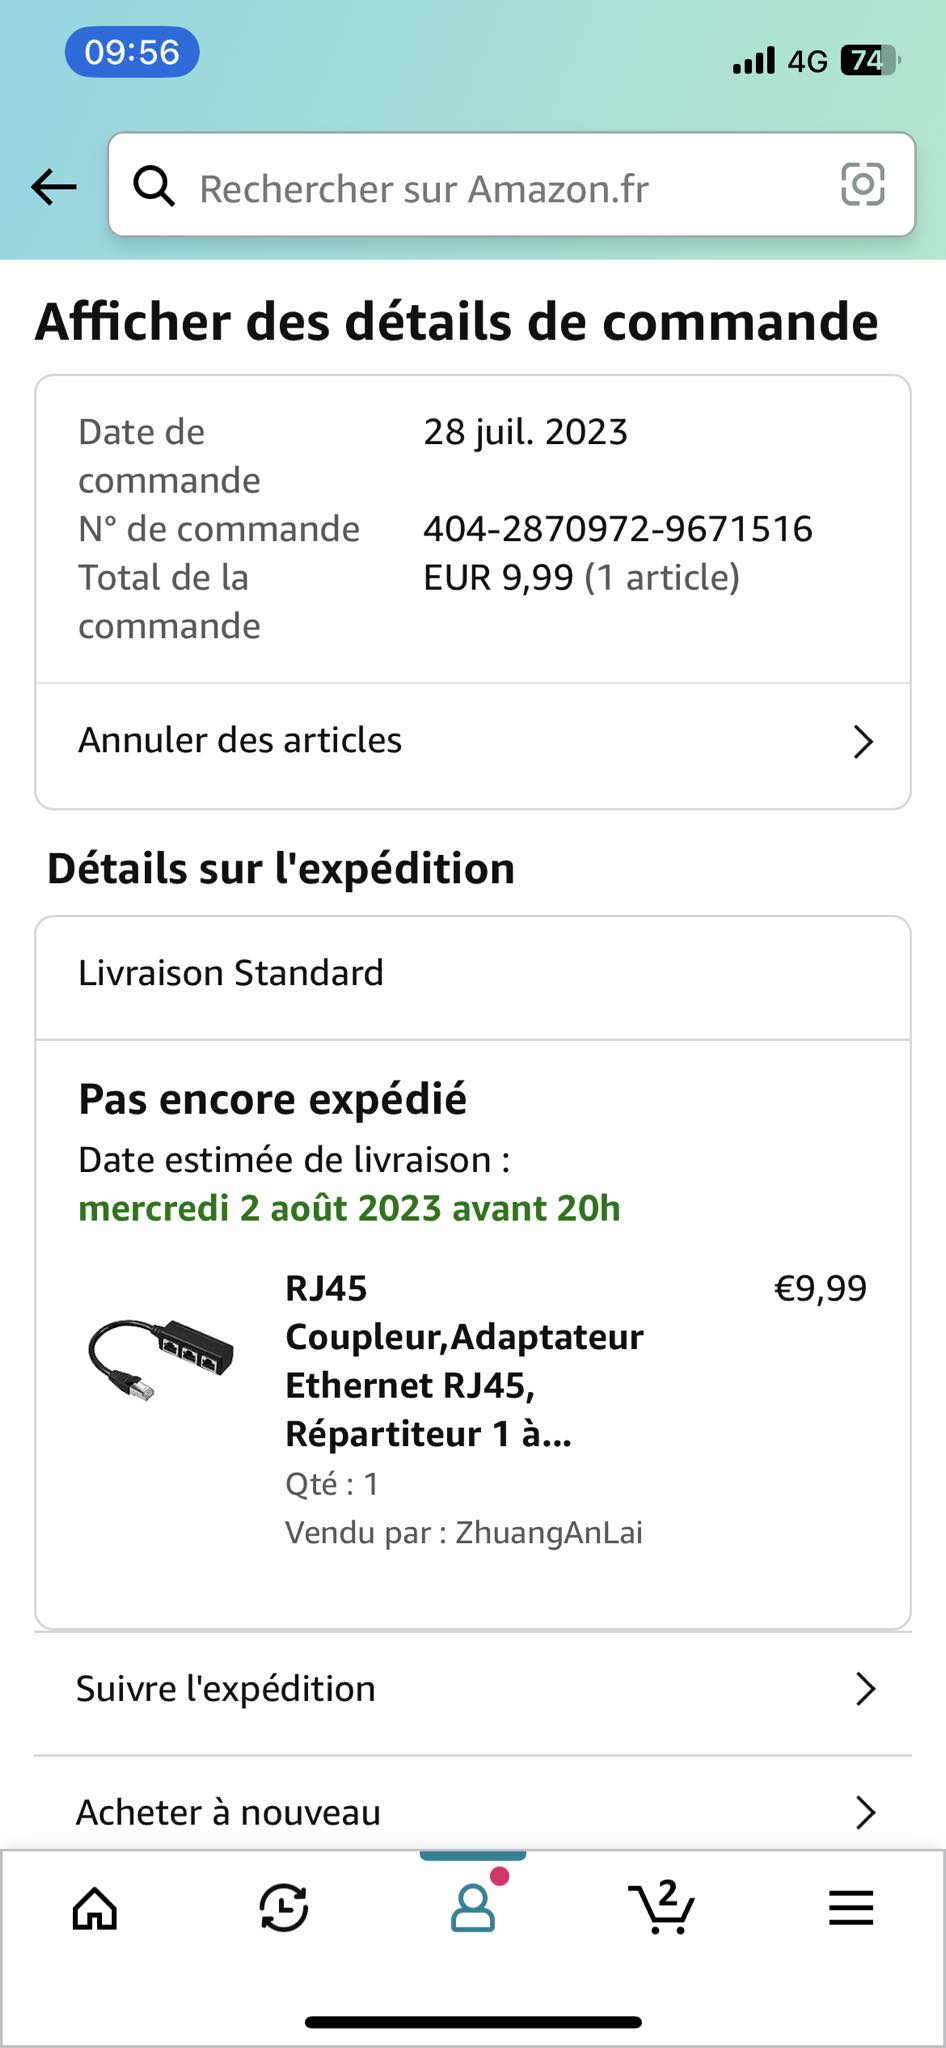Go to the Home tab icon
This screenshot has height=2048, width=946.
95,1908
